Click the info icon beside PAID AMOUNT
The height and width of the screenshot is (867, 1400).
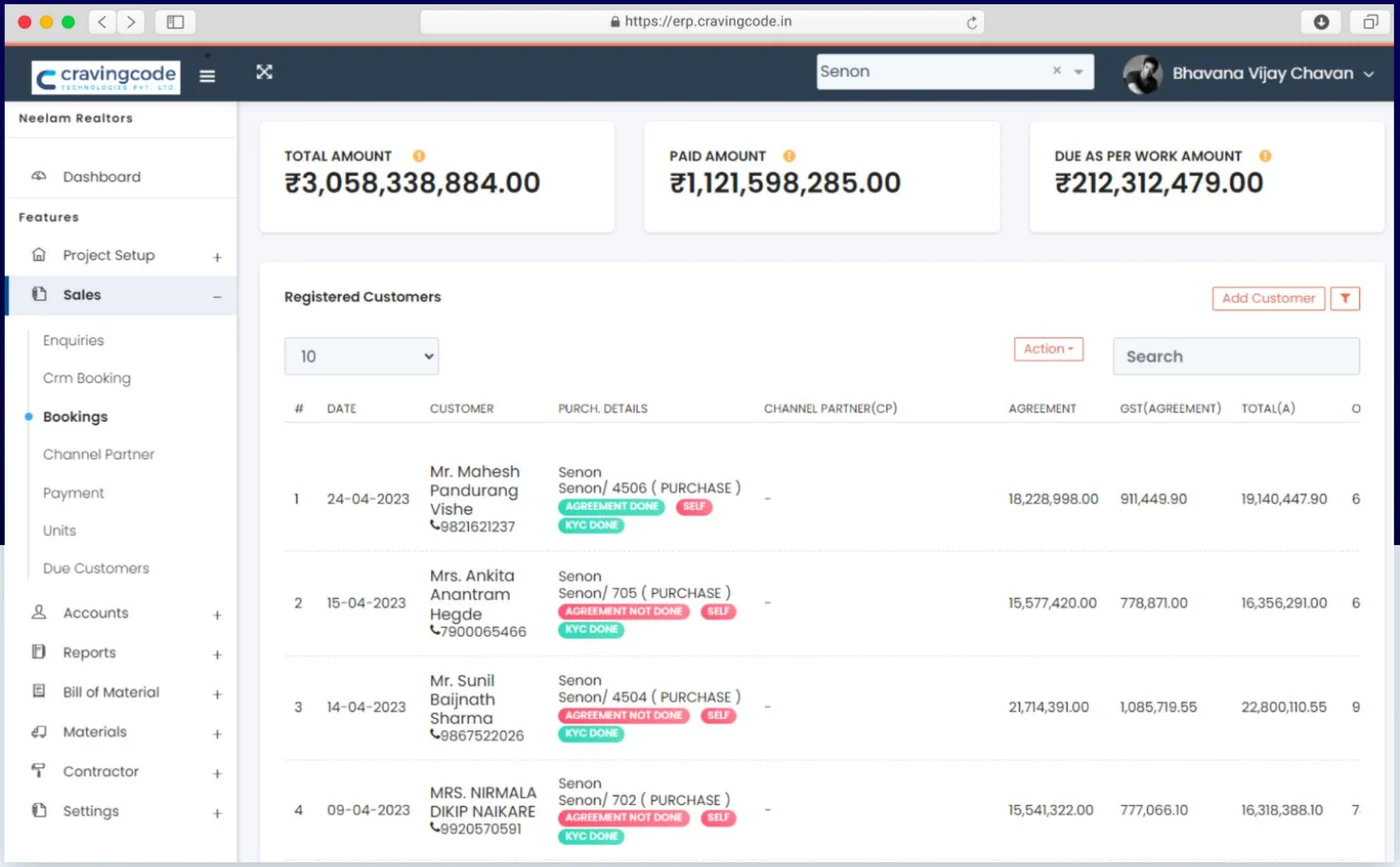[x=789, y=156]
